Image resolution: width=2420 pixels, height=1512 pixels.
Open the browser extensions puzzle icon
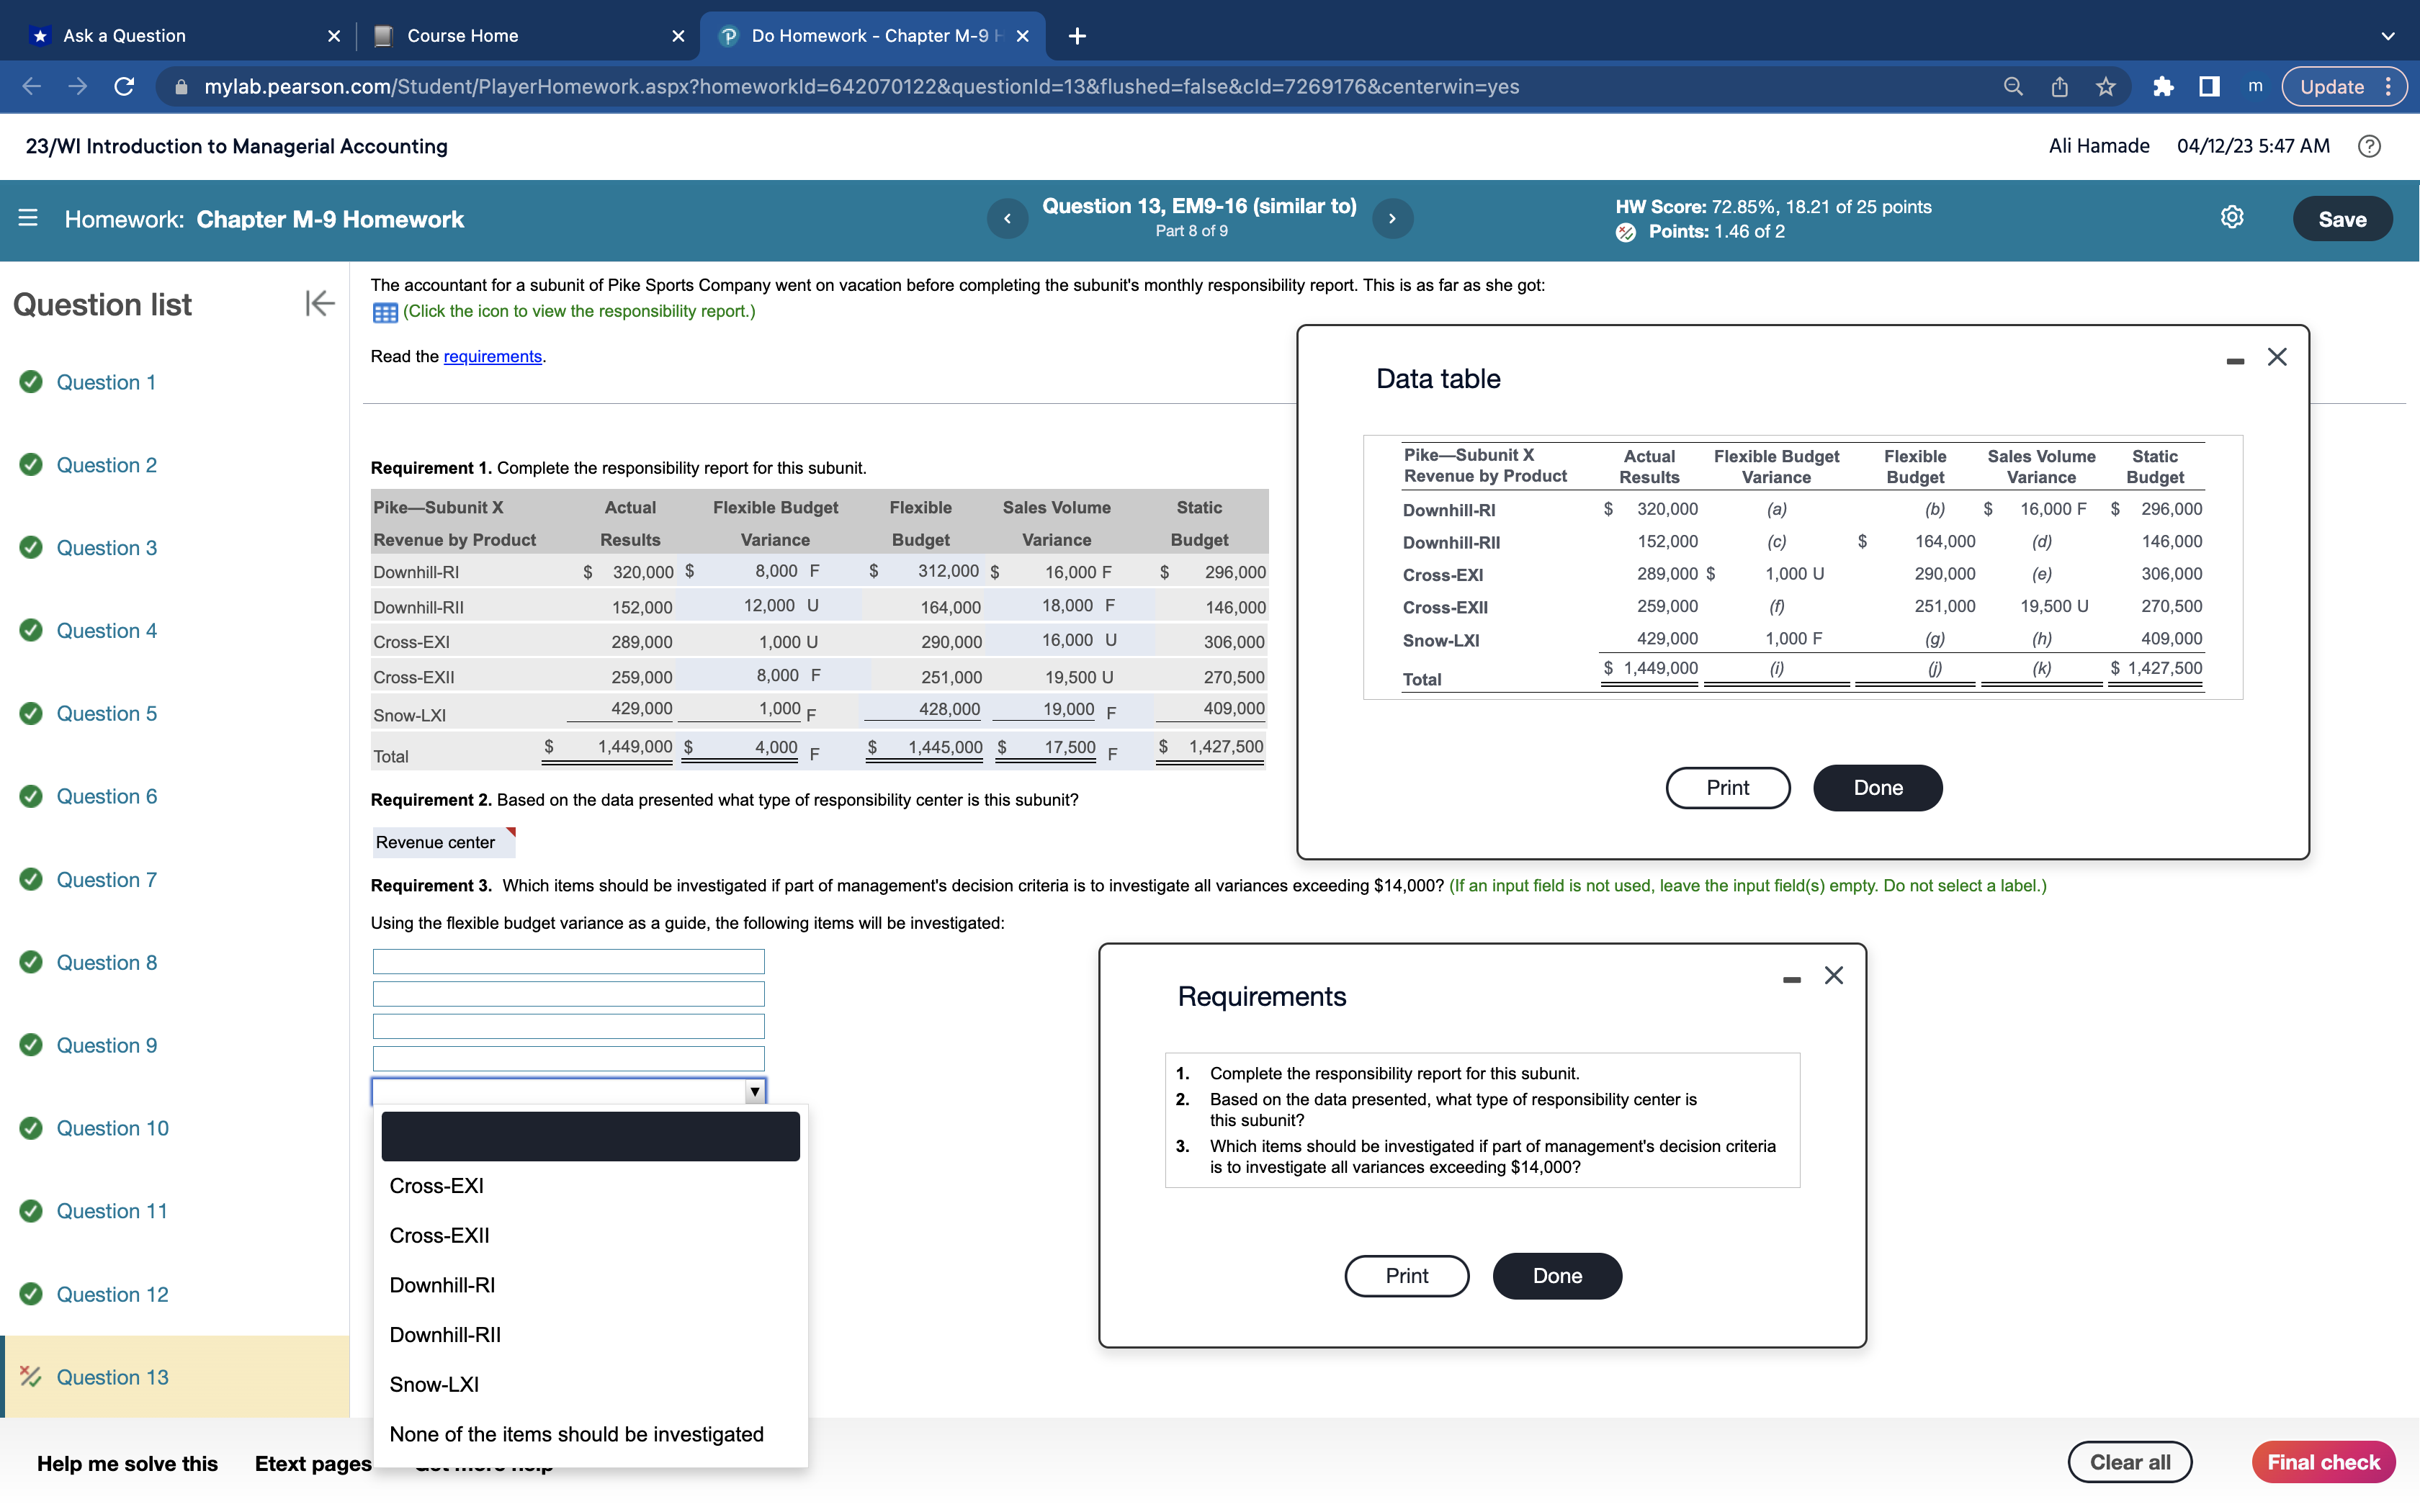click(x=2162, y=87)
